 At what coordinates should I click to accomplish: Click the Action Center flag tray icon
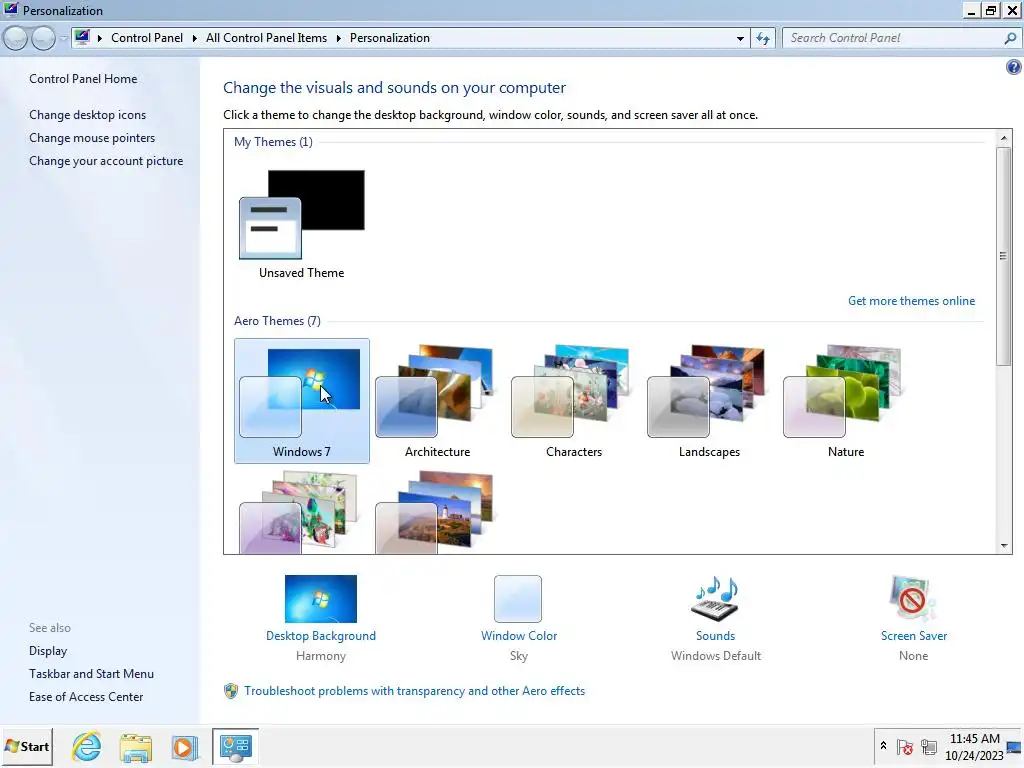click(904, 746)
